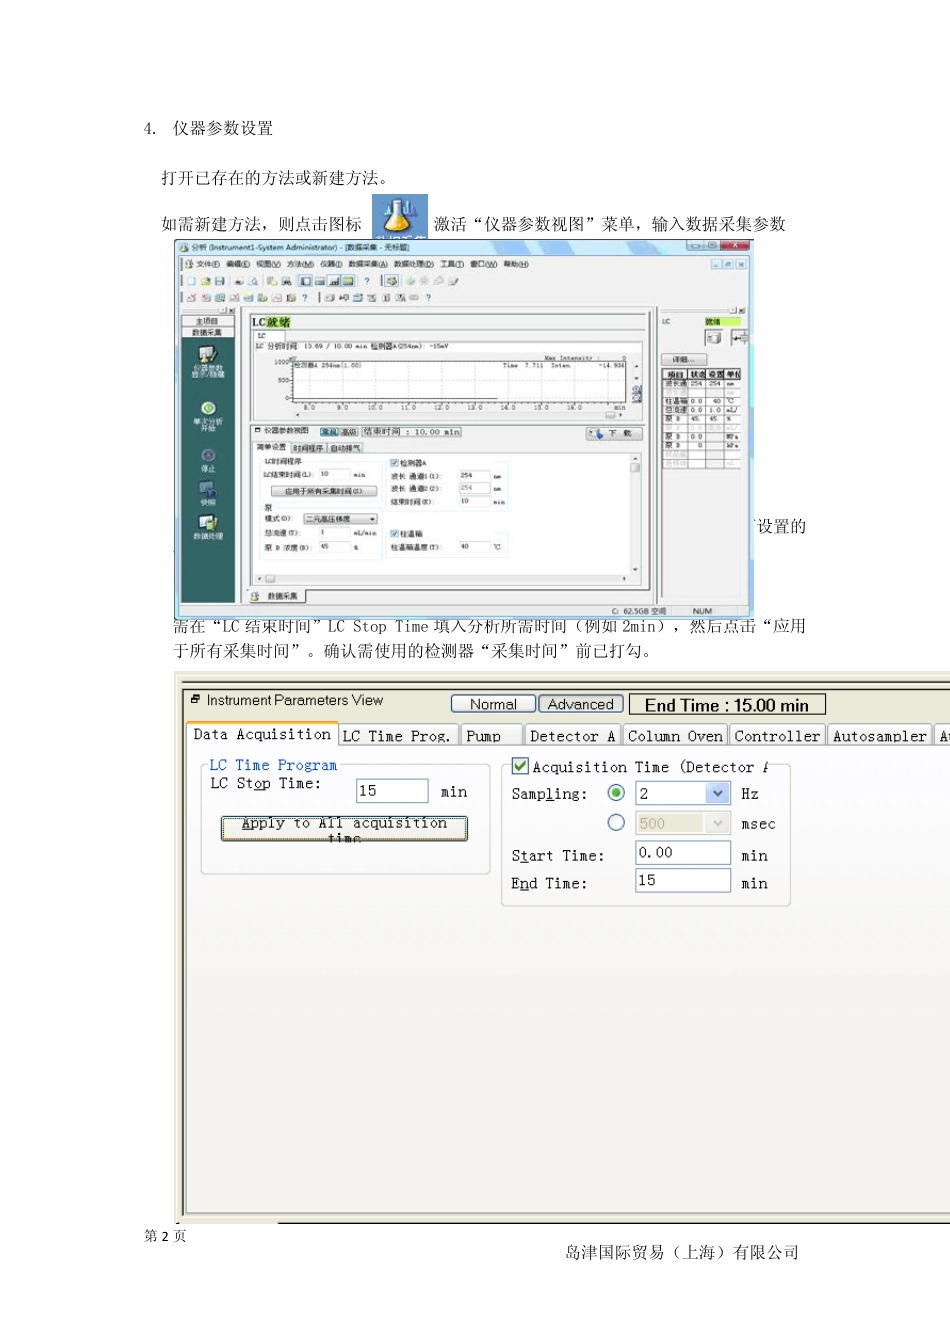Toggle the 柱温箱 checkbox

click(x=394, y=533)
